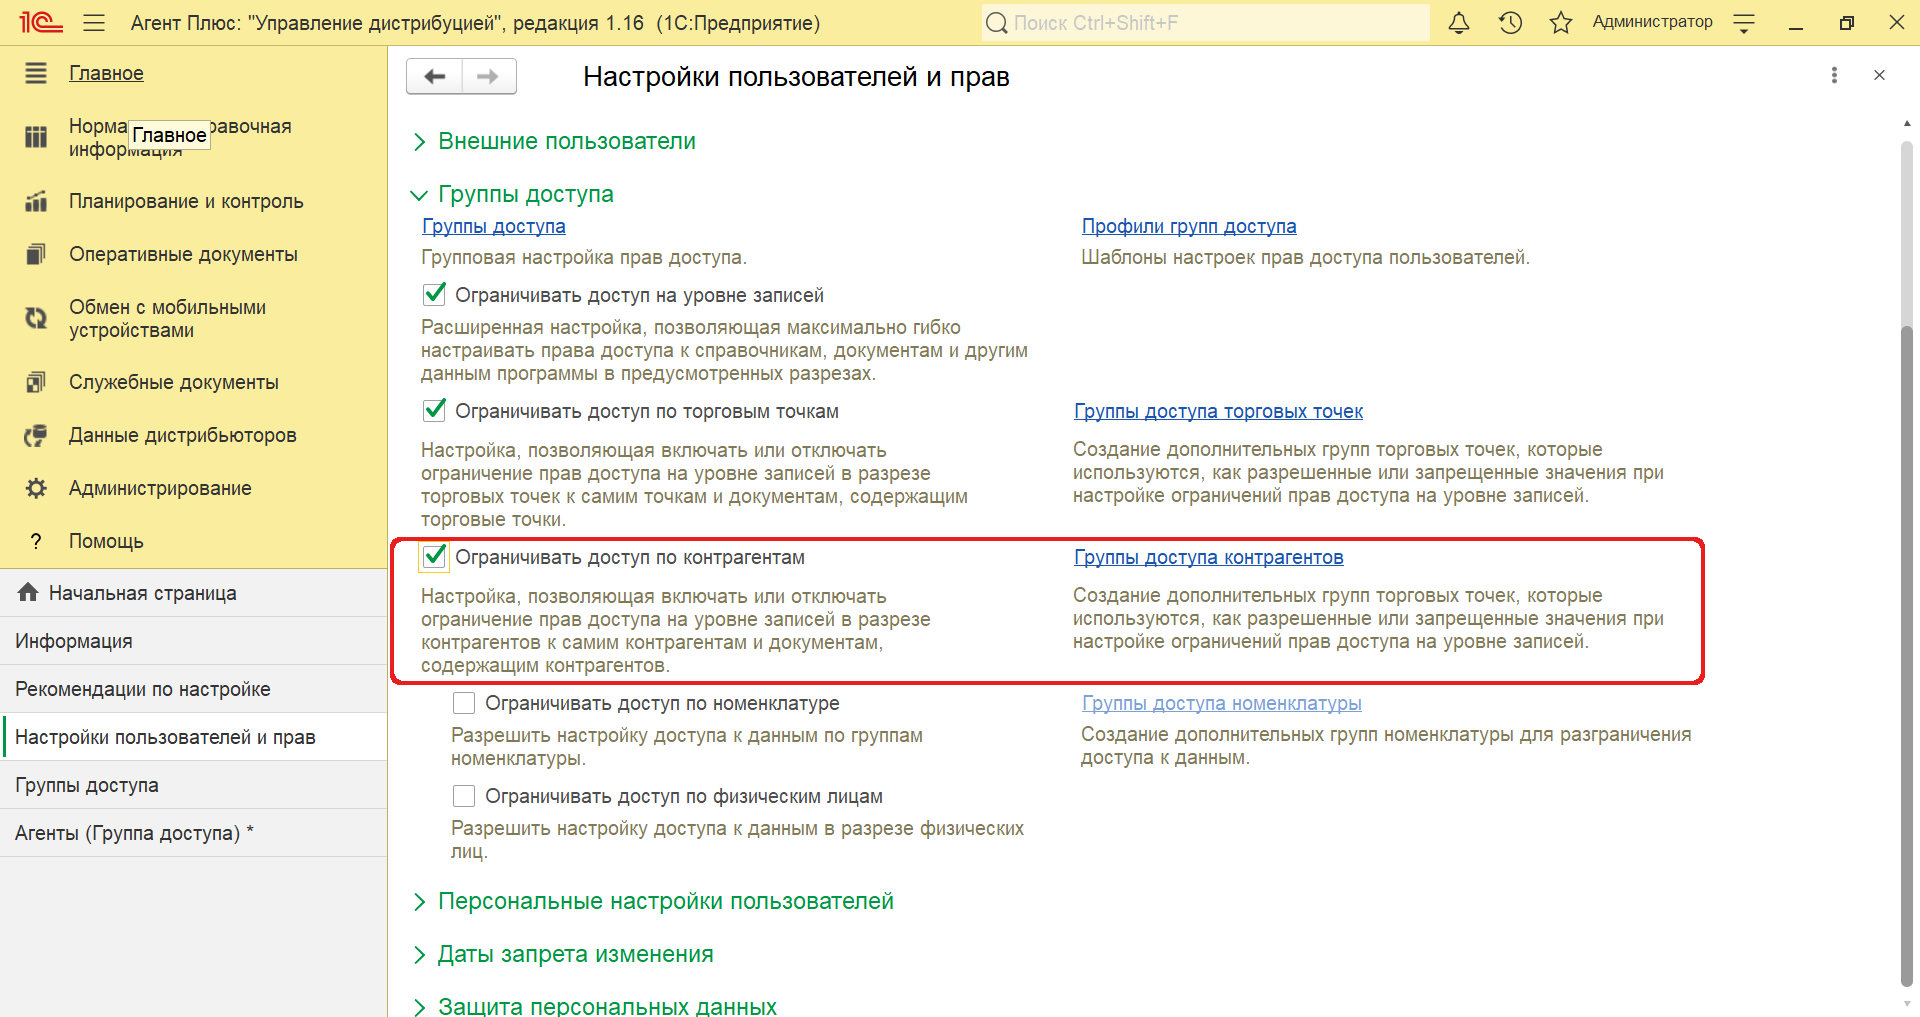Open Обмен с мобильными устройствами section

[x=167, y=318]
